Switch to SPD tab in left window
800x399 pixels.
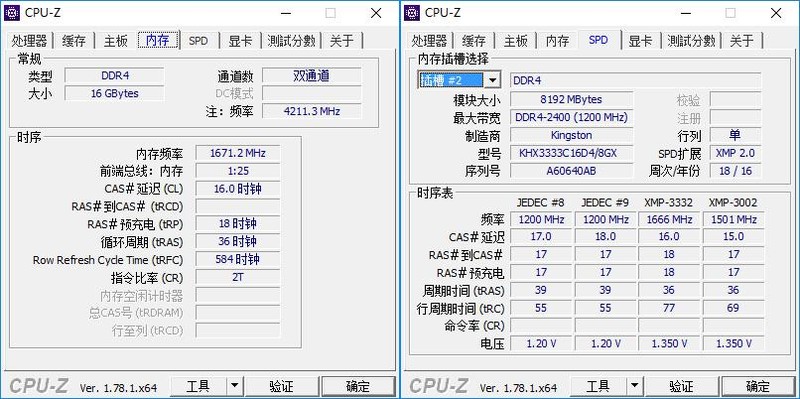pos(198,41)
